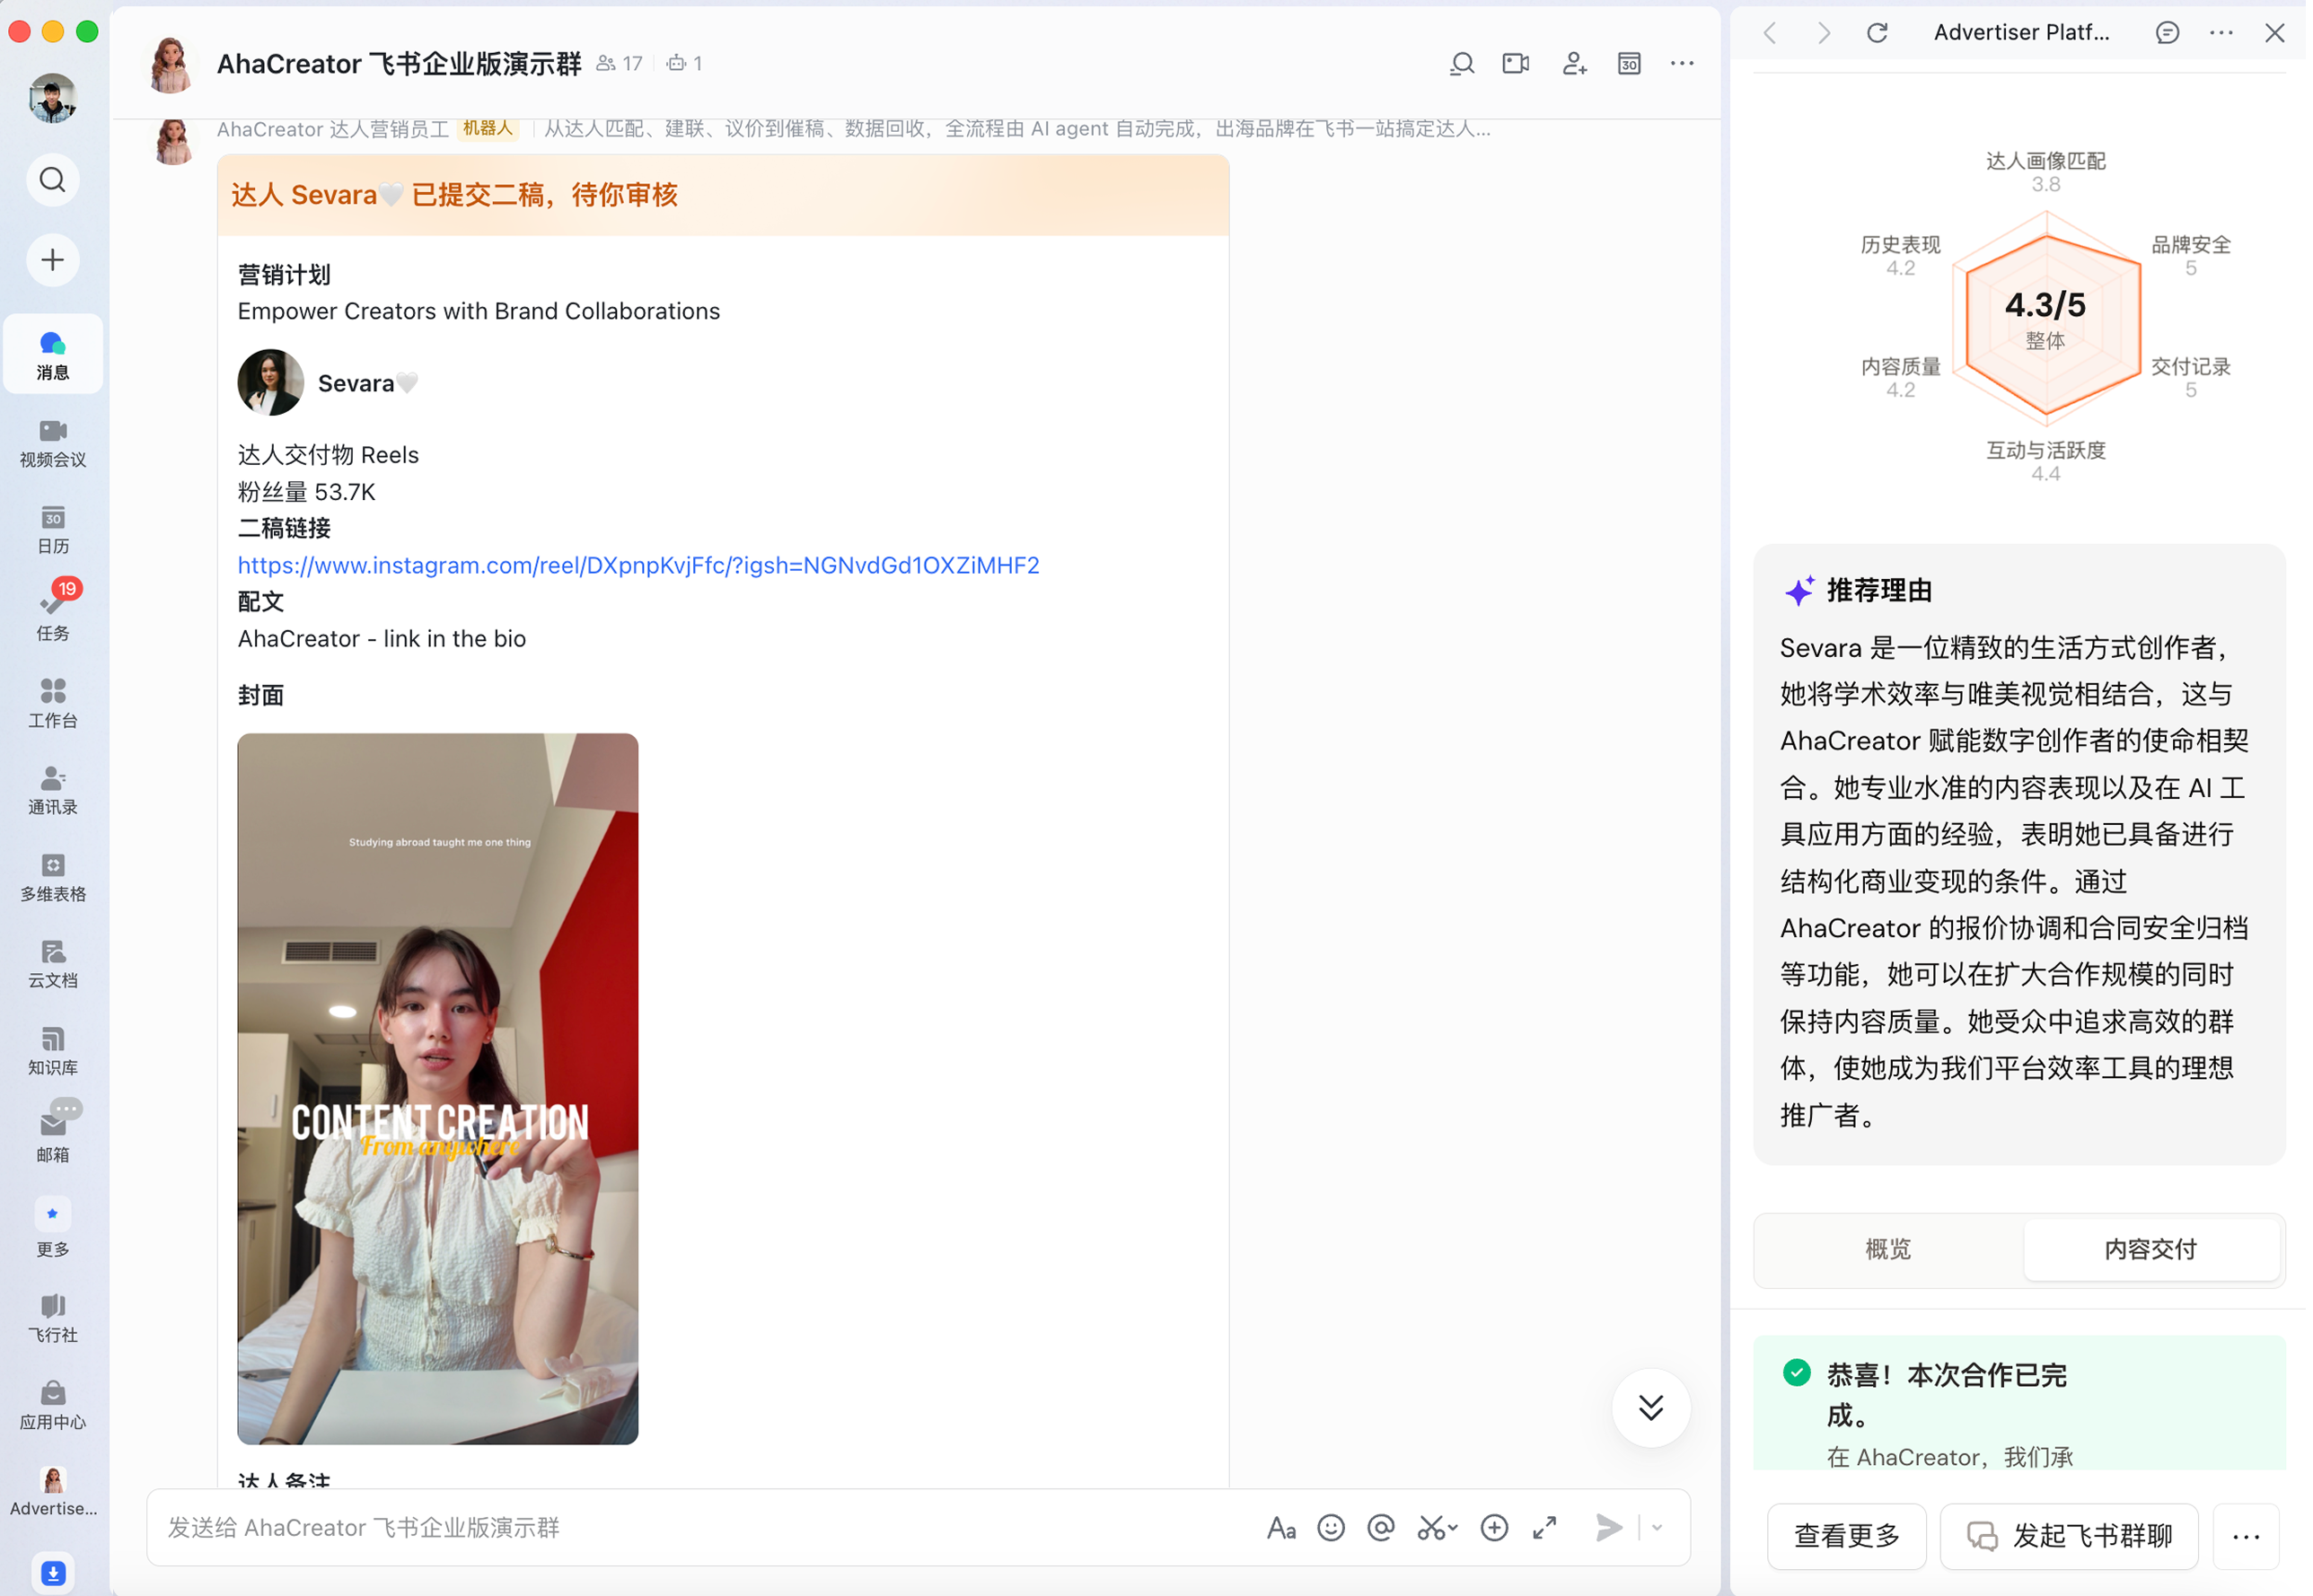Open the video call icon in the chat header
The image size is (2313, 1596).
coord(1515,64)
